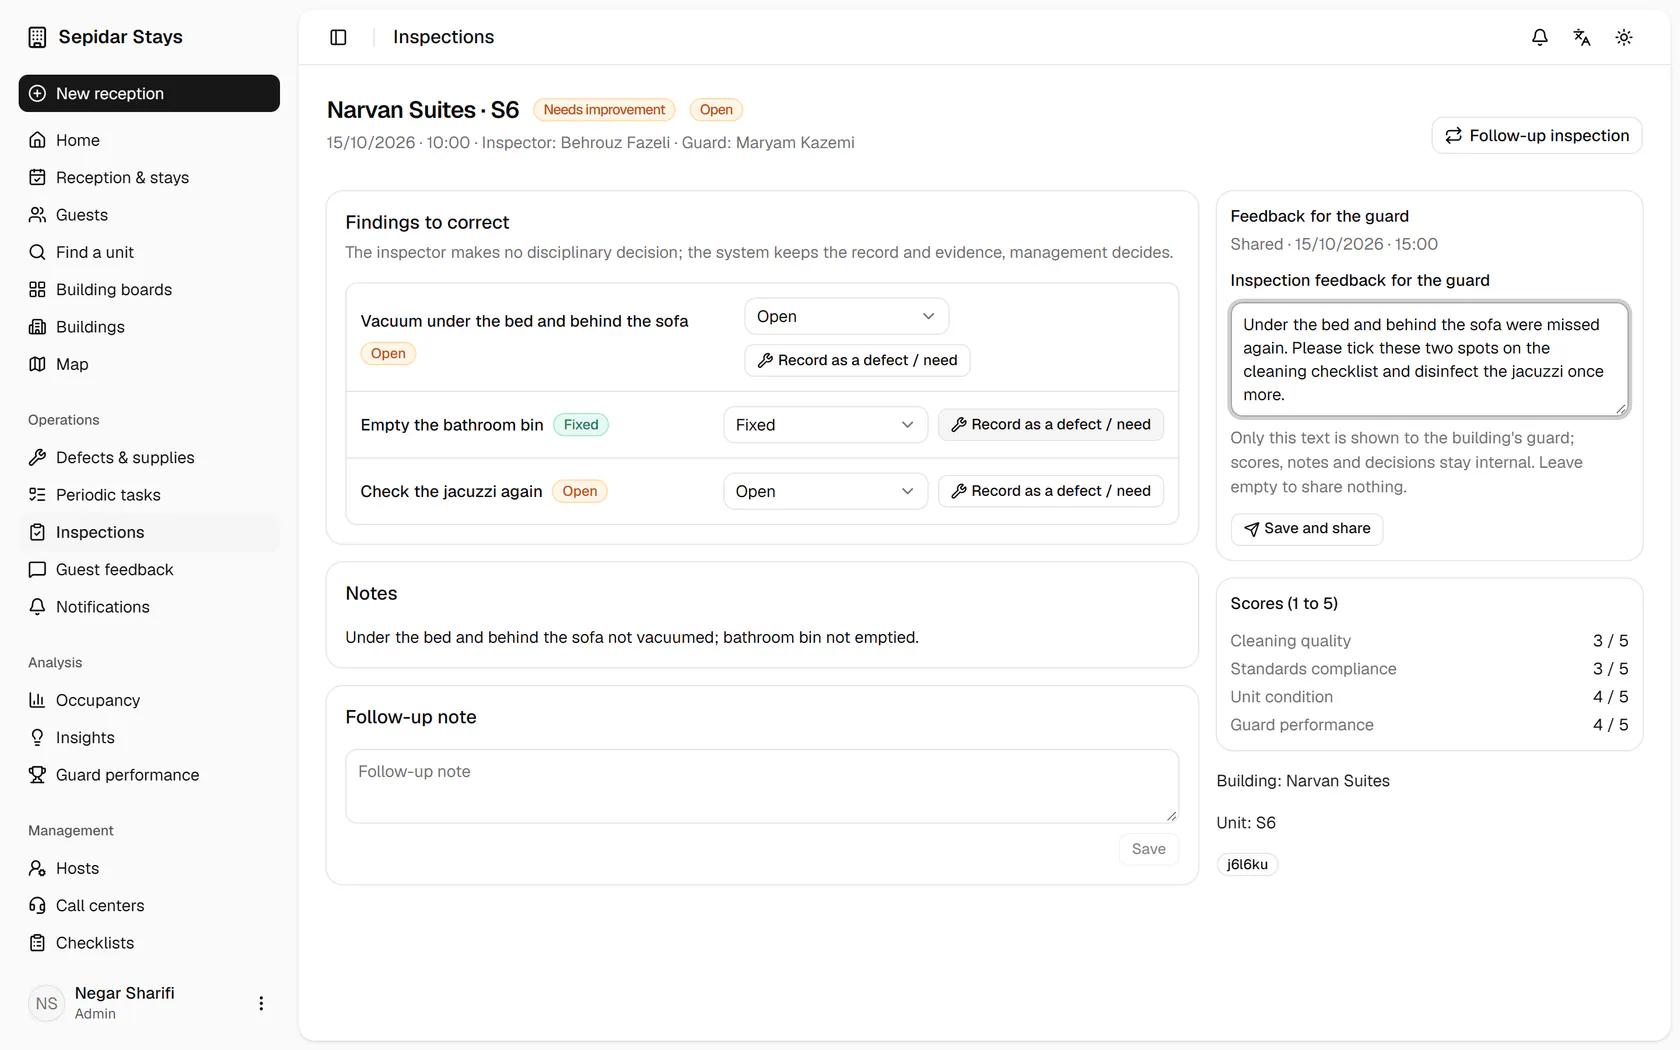The height and width of the screenshot is (1050, 1680).
Task: Open status dropdown for Check the jacuzzi again
Action: [x=825, y=491]
